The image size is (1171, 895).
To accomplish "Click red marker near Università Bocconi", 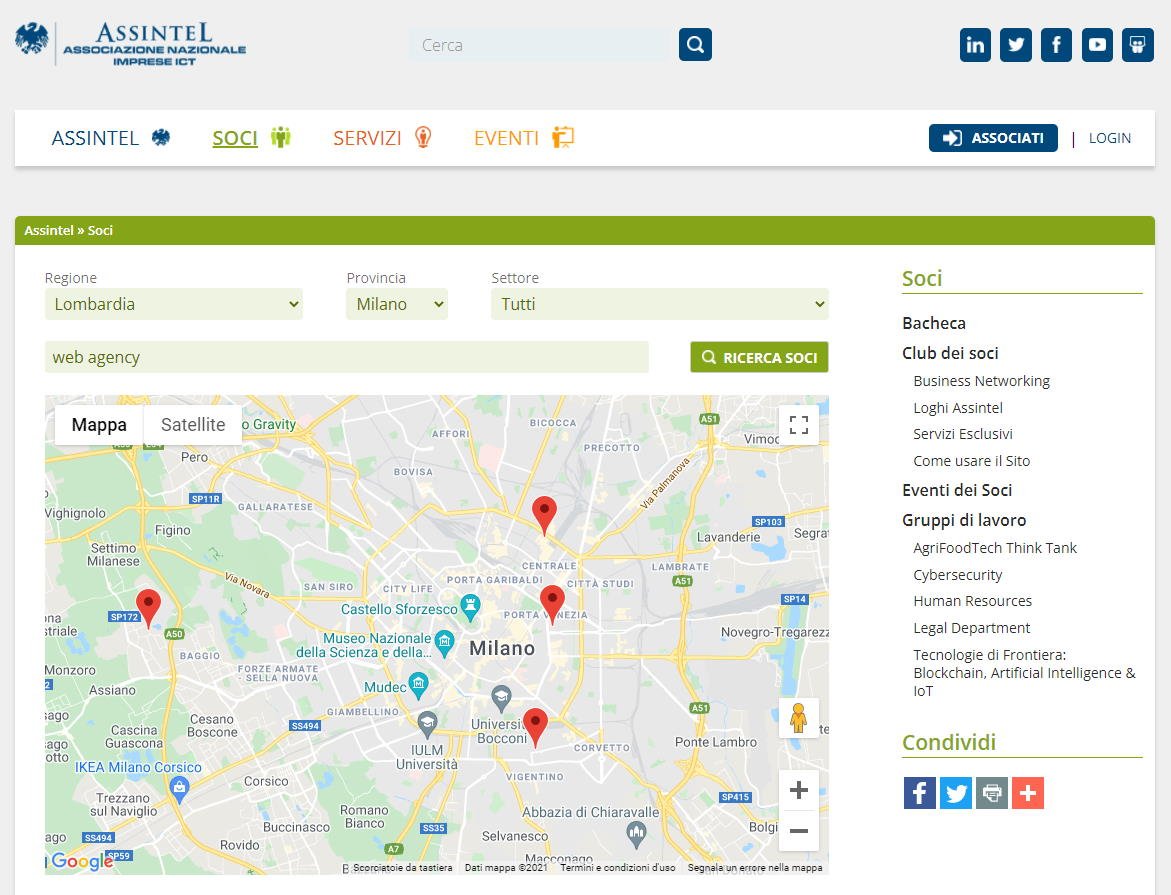I will pos(535,726).
